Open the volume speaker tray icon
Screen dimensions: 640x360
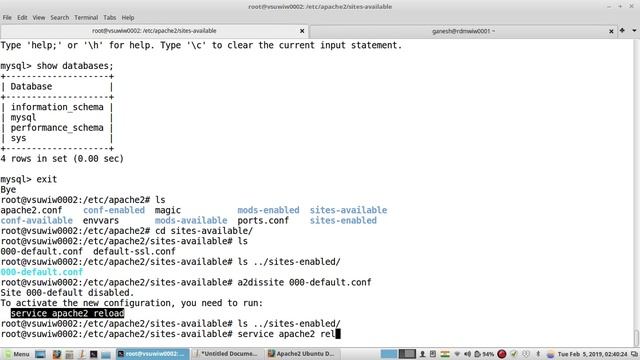coord(467,354)
